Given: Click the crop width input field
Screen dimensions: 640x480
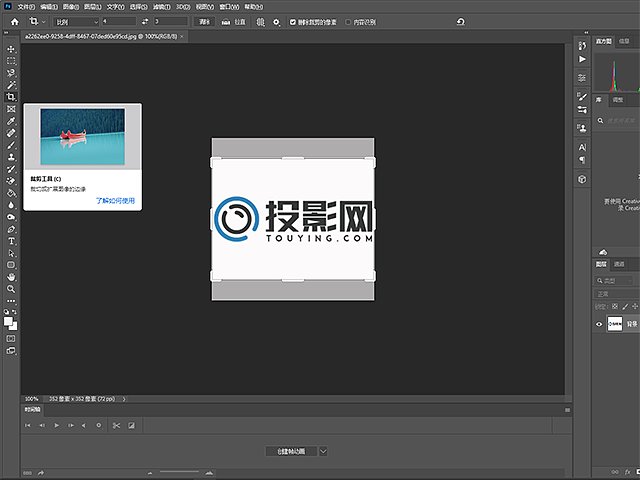Looking at the screenshot, I should tap(119, 22).
